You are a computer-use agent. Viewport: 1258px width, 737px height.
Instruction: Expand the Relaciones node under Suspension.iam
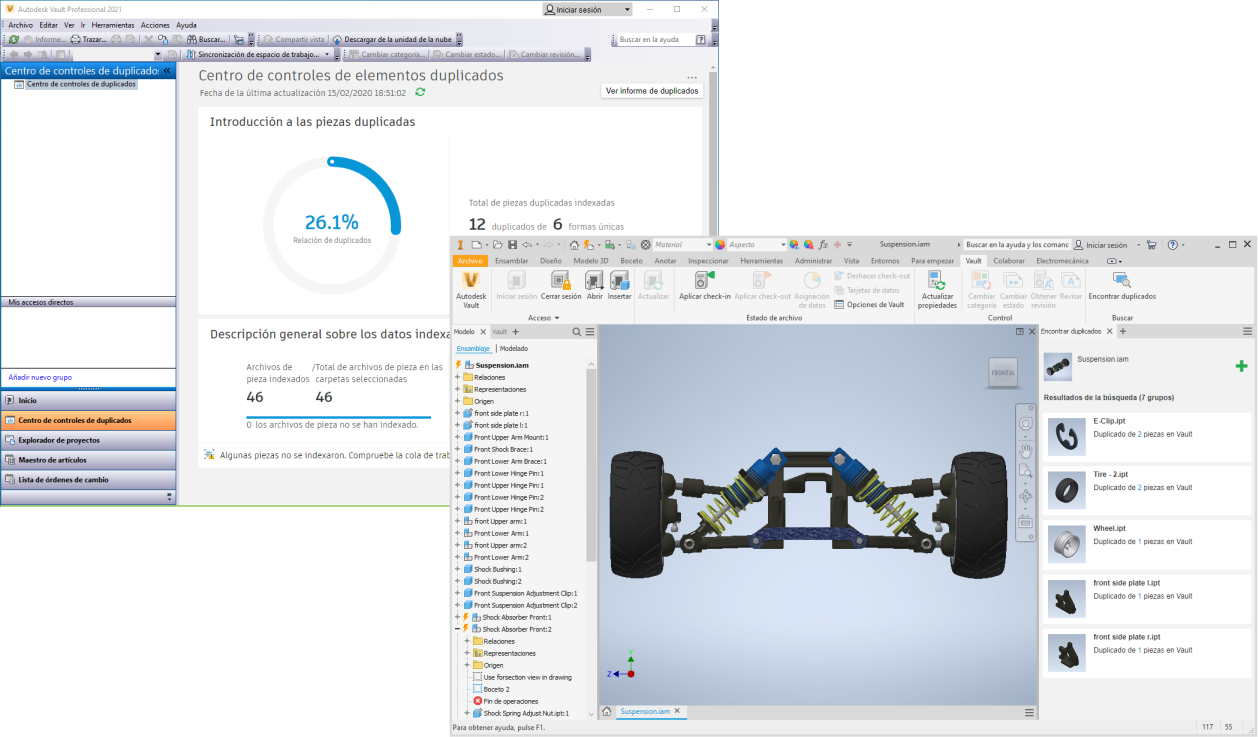point(457,377)
